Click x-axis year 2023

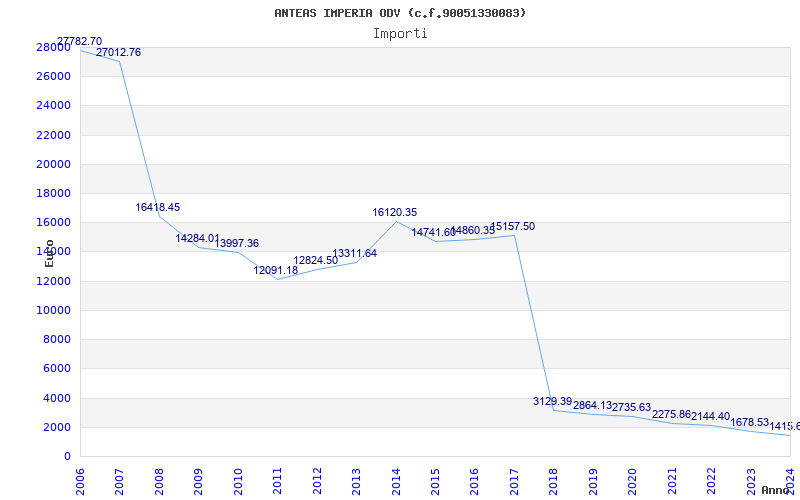pyautogui.click(x=751, y=482)
